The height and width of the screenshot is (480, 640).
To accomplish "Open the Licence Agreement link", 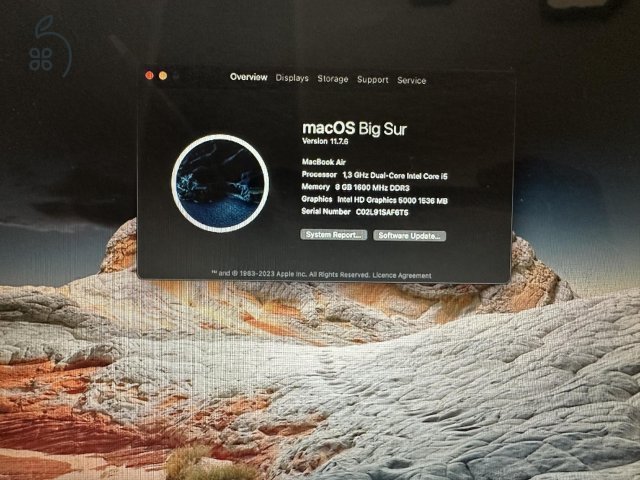I will pos(402,276).
